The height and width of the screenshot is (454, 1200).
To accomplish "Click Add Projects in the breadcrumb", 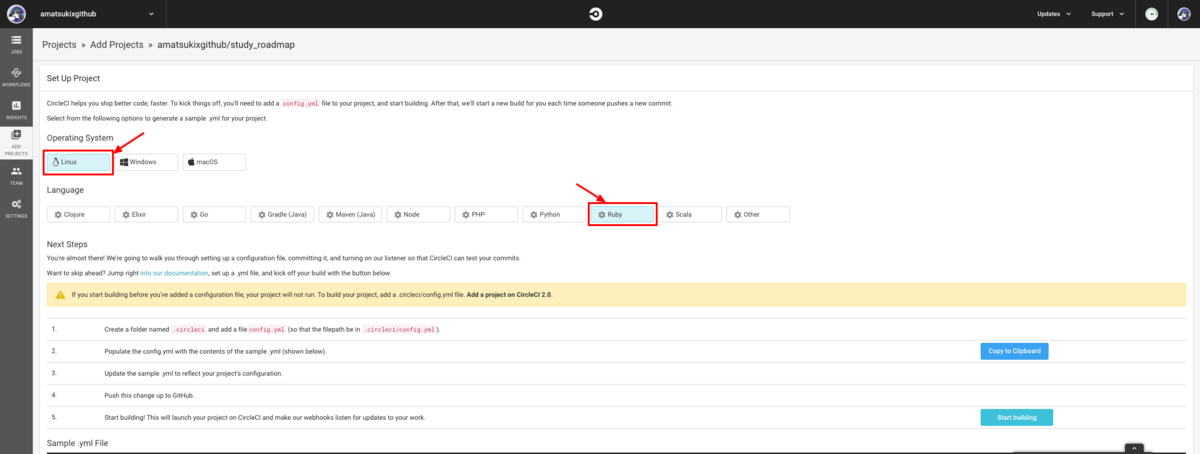I will click(118, 45).
